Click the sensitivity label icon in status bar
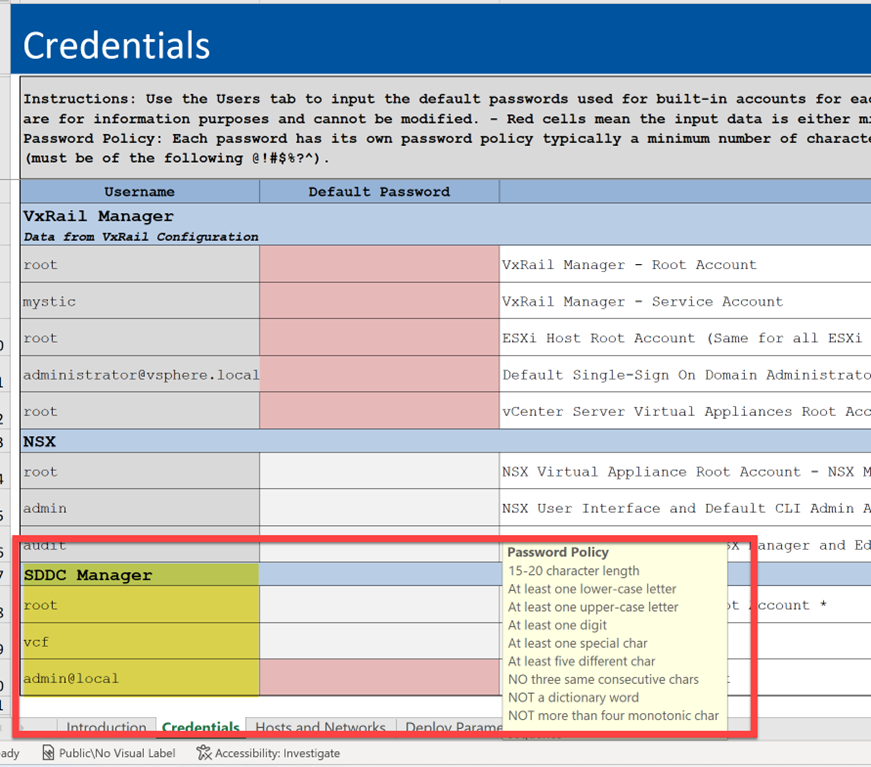 point(49,753)
